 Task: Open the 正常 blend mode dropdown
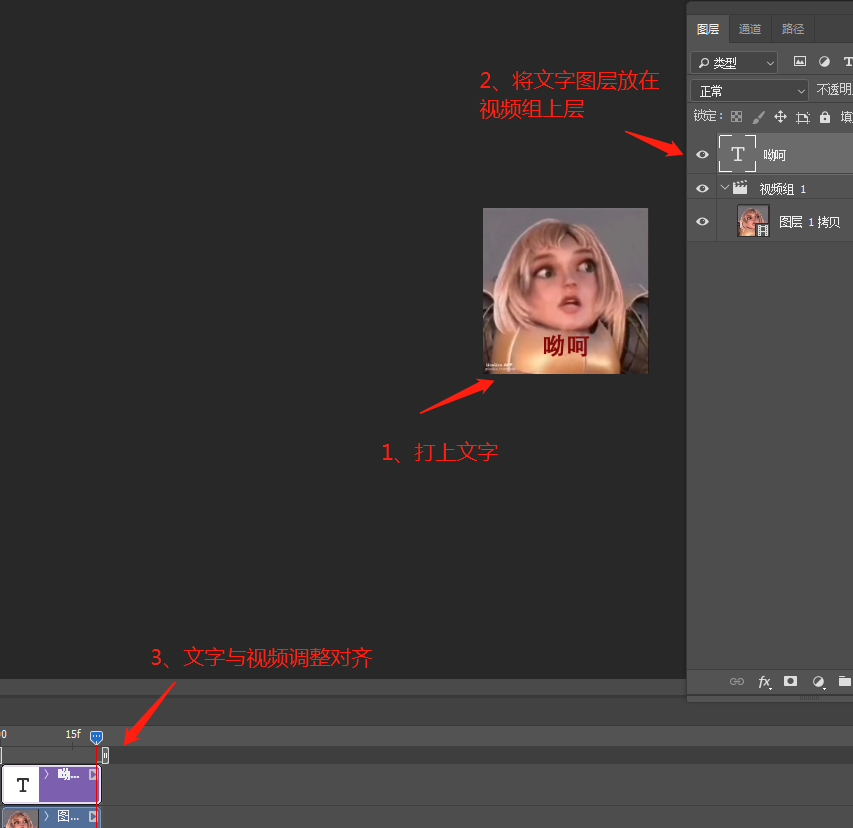750,91
